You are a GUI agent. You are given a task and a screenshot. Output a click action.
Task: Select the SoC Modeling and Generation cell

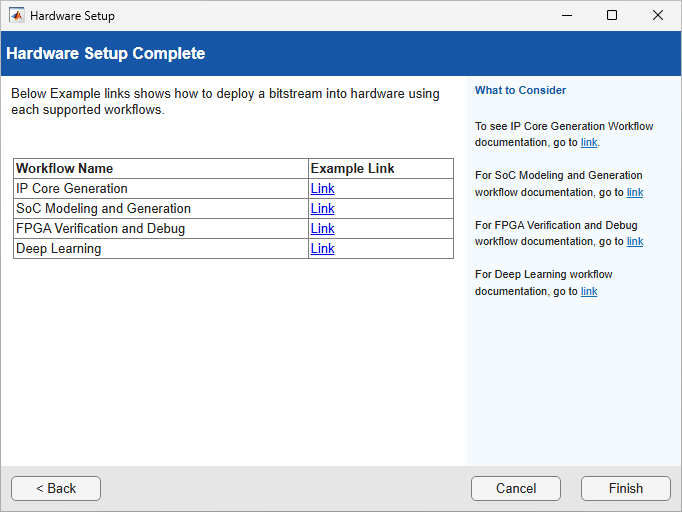[161, 208]
